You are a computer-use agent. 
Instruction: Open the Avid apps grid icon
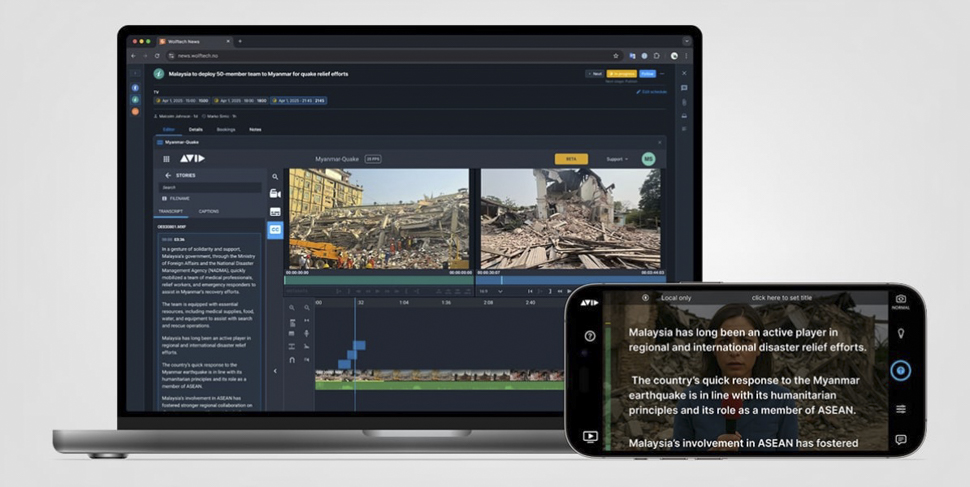pos(166,159)
